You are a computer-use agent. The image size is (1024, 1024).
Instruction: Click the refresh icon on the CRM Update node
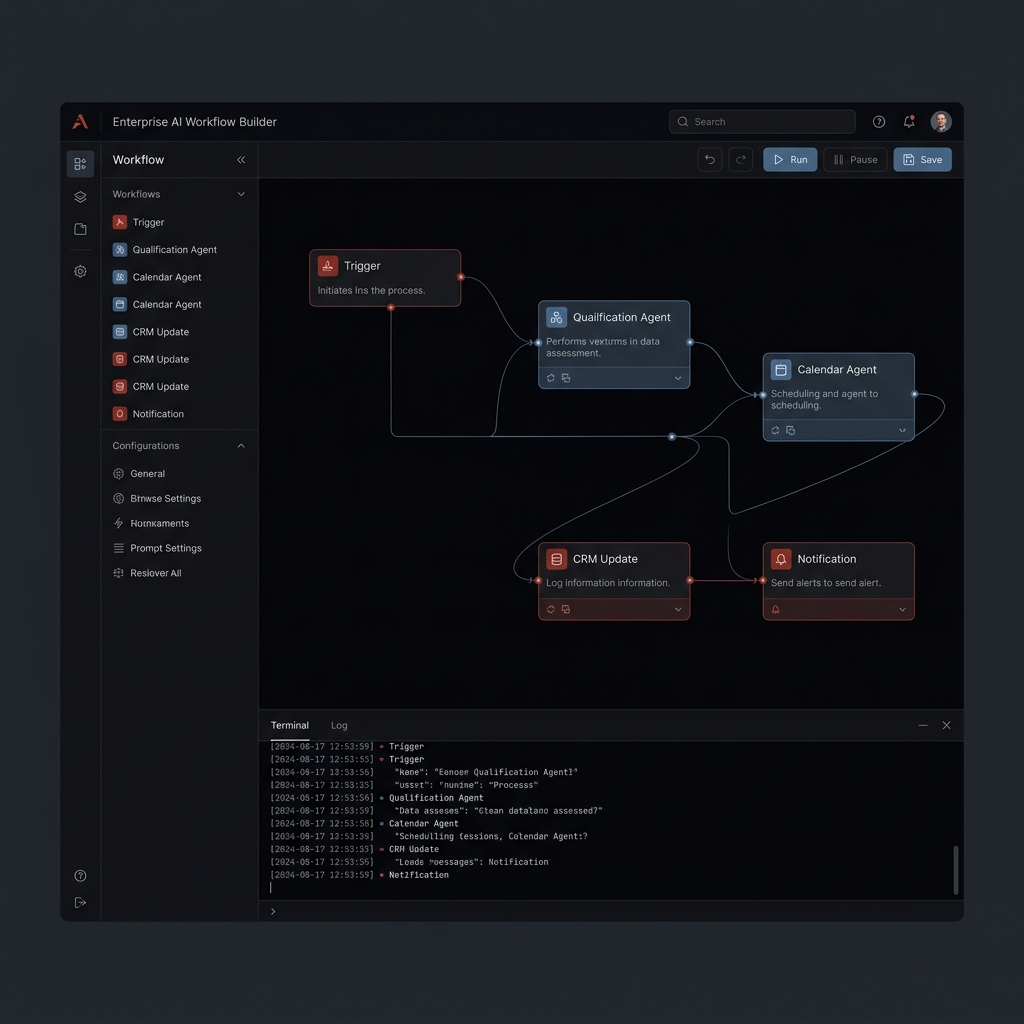[x=550, y=608]
